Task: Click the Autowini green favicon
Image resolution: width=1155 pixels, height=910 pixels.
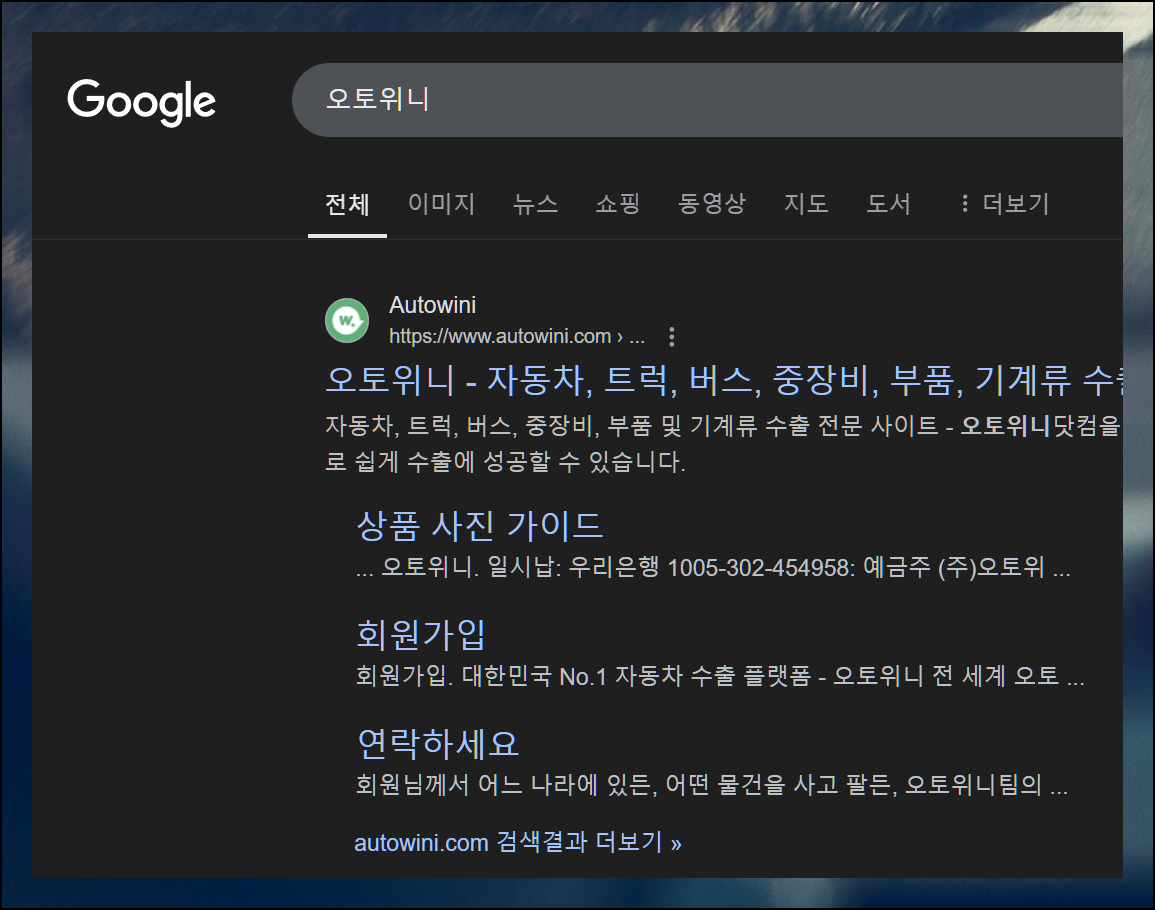Action: click(x=347, y=321)
